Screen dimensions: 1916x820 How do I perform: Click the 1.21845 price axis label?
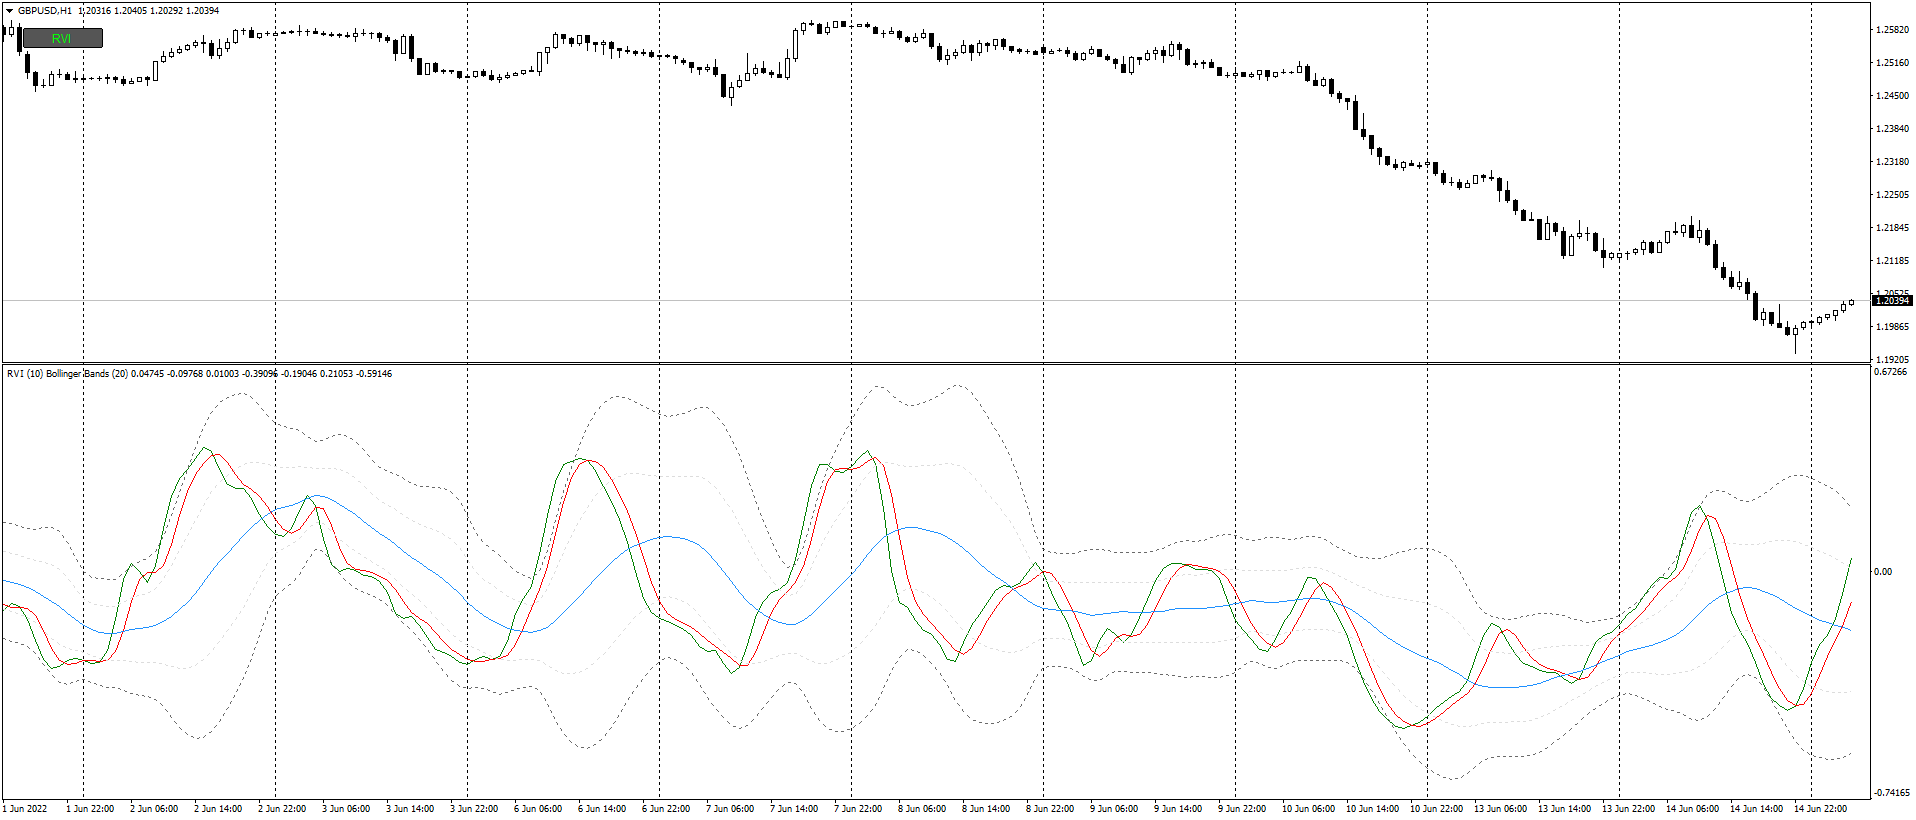[1891, 228]
